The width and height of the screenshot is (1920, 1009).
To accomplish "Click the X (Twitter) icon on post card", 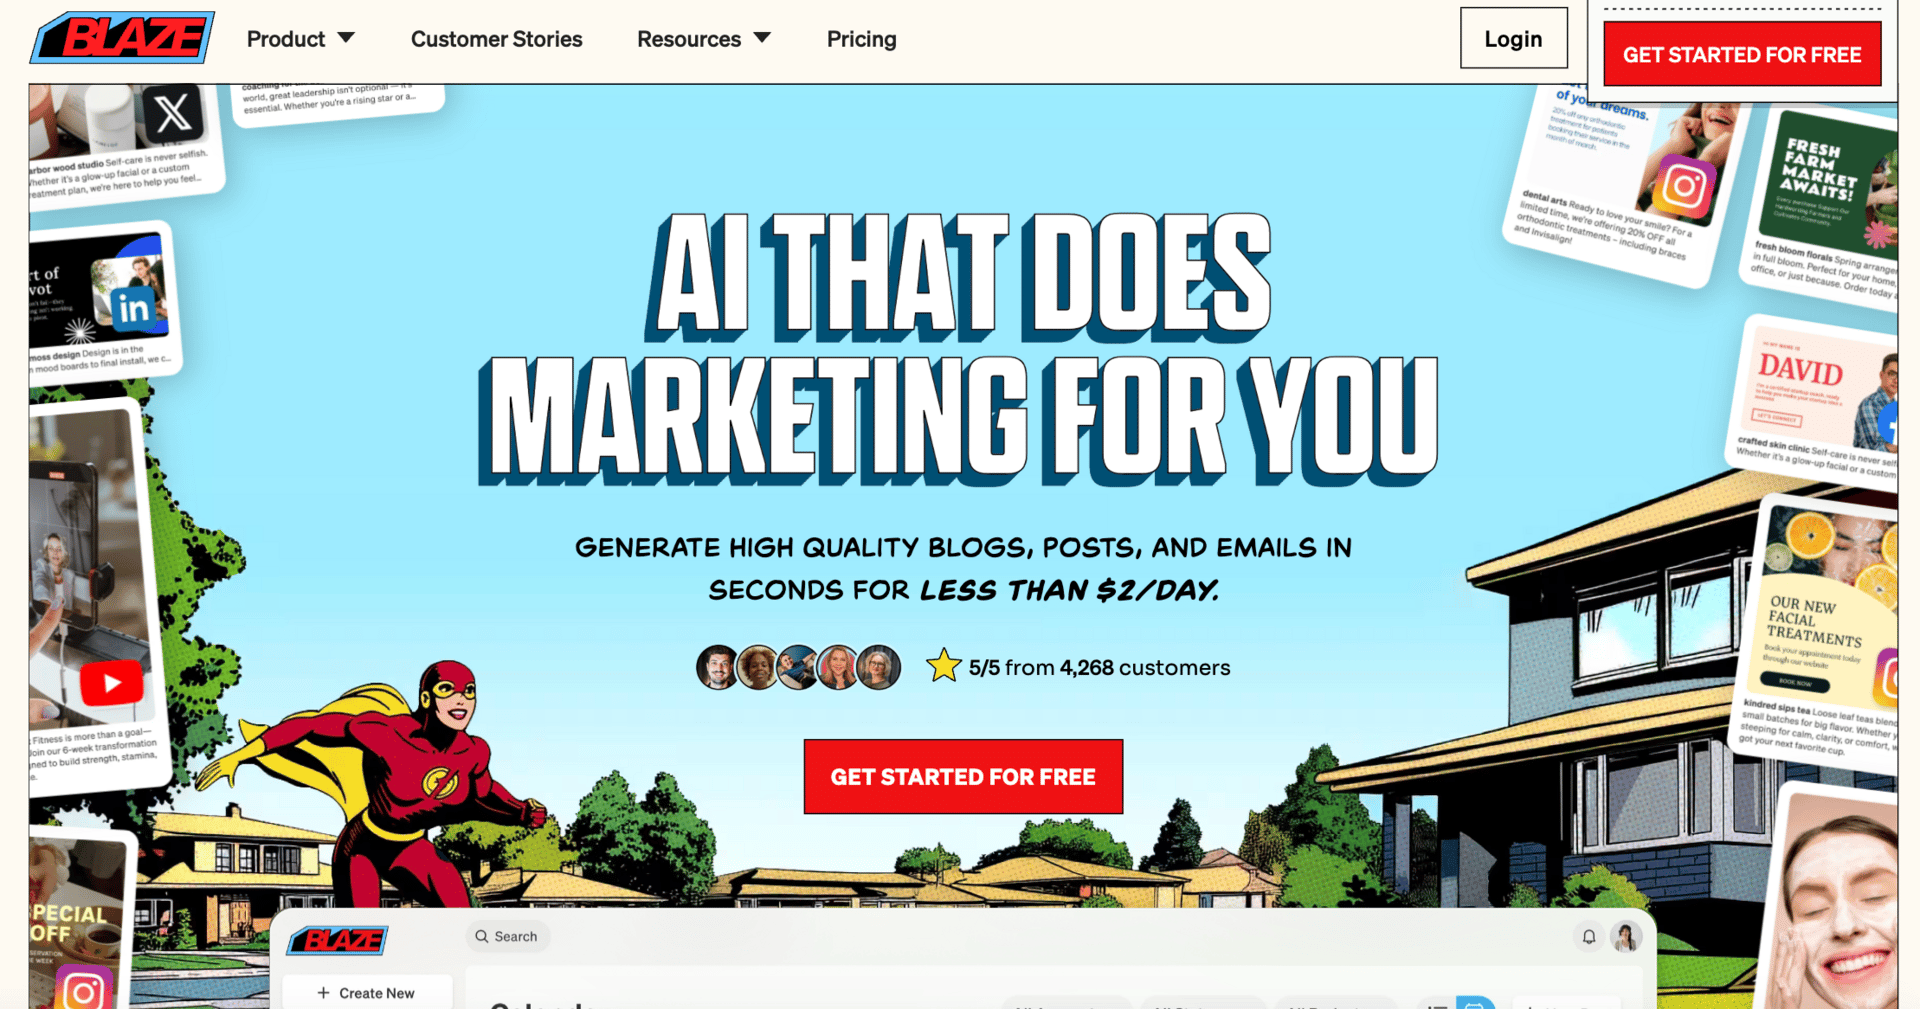I will (x=173, y=113).
